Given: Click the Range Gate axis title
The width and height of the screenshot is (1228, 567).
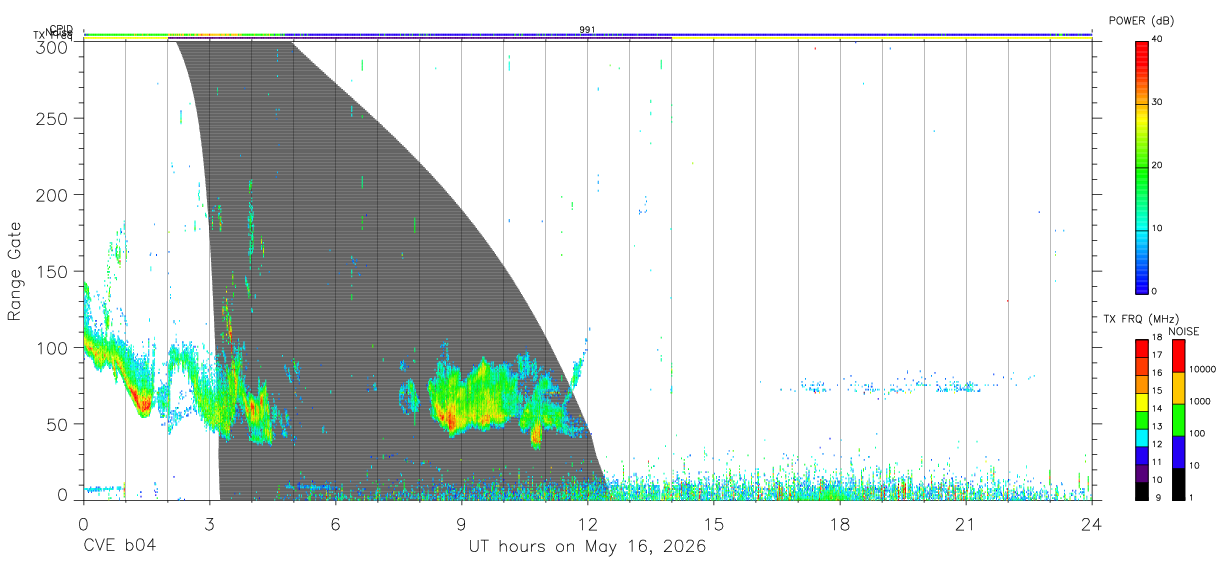Looking at the screenshot, I should pyautogui.click(x=16, y=271).
